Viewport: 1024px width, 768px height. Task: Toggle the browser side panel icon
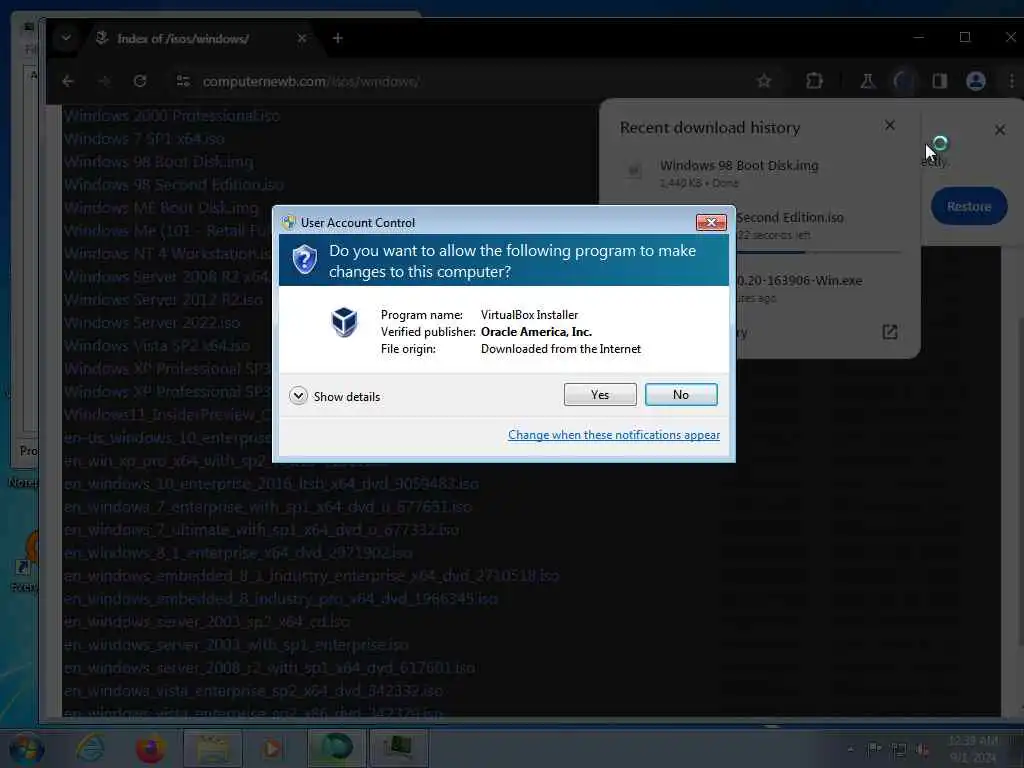[x=940, y=81]
